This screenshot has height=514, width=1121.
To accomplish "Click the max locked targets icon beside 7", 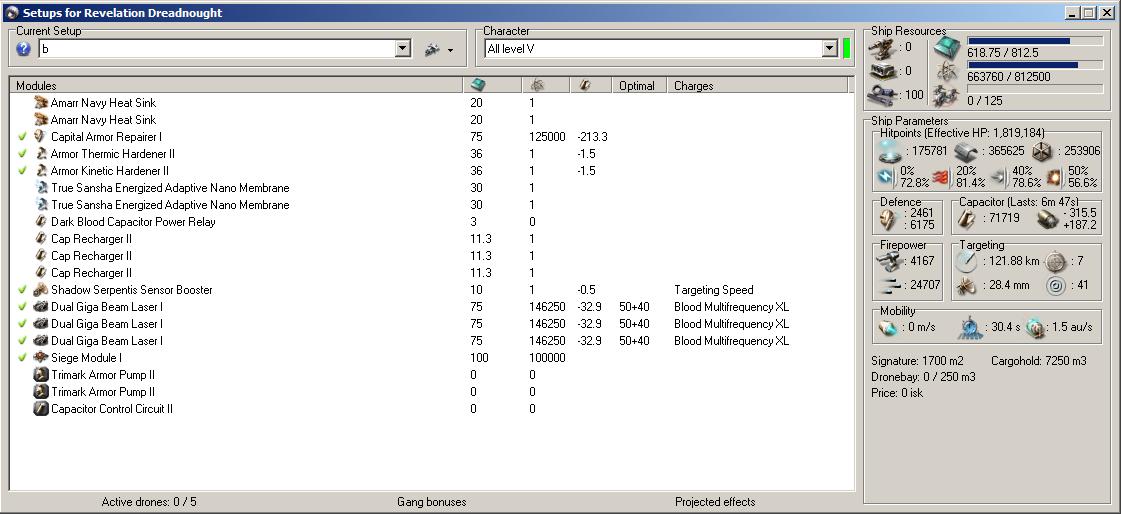I will [x=1056, y=262].
